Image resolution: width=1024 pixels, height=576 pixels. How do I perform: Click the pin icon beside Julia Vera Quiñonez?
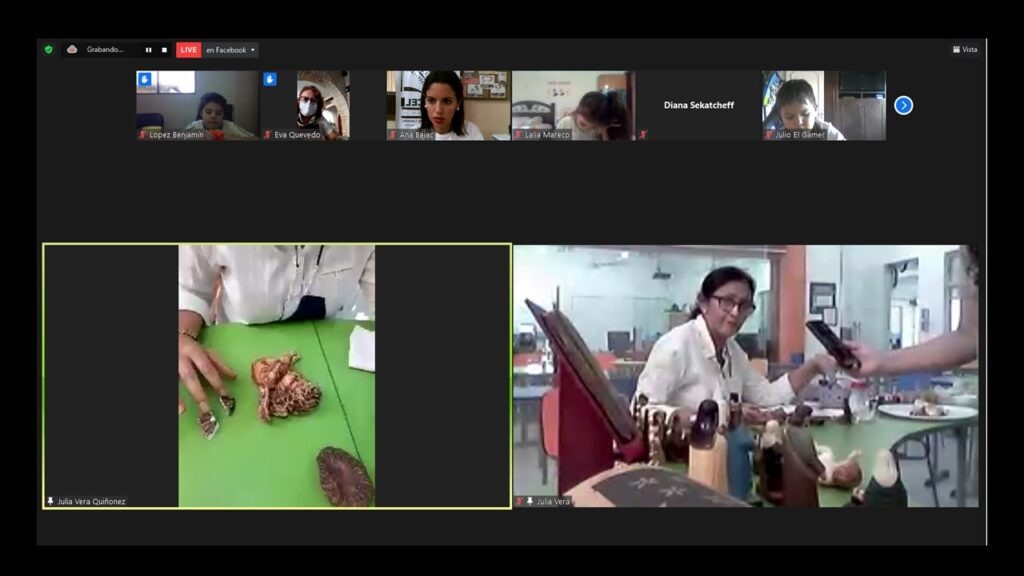(x=50, y=501)
